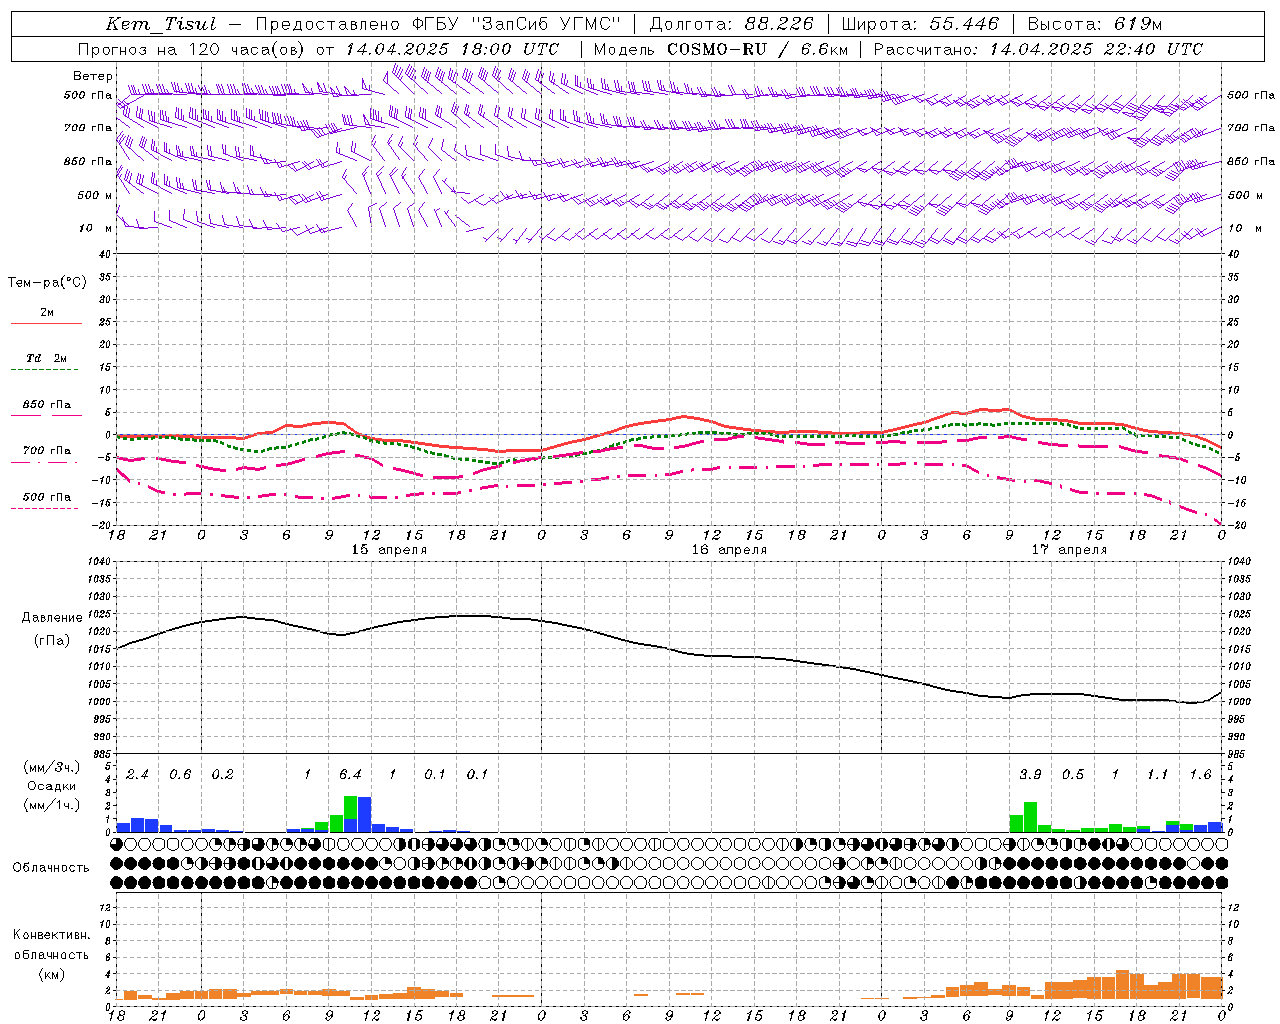Click the tallest green bar under 3.9
This screenshot has height=1024, width=1280.
1030,817
